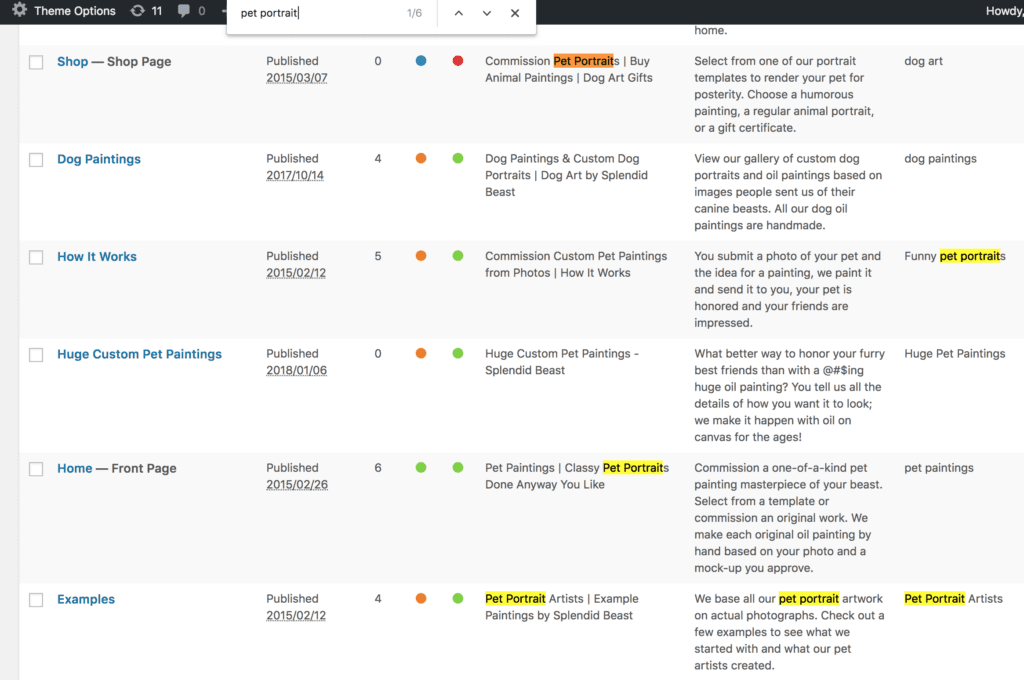This screenshot has height=680, width=1024.
Task: Click green readability dot for Dog Paintings
Action: point(458,158)
